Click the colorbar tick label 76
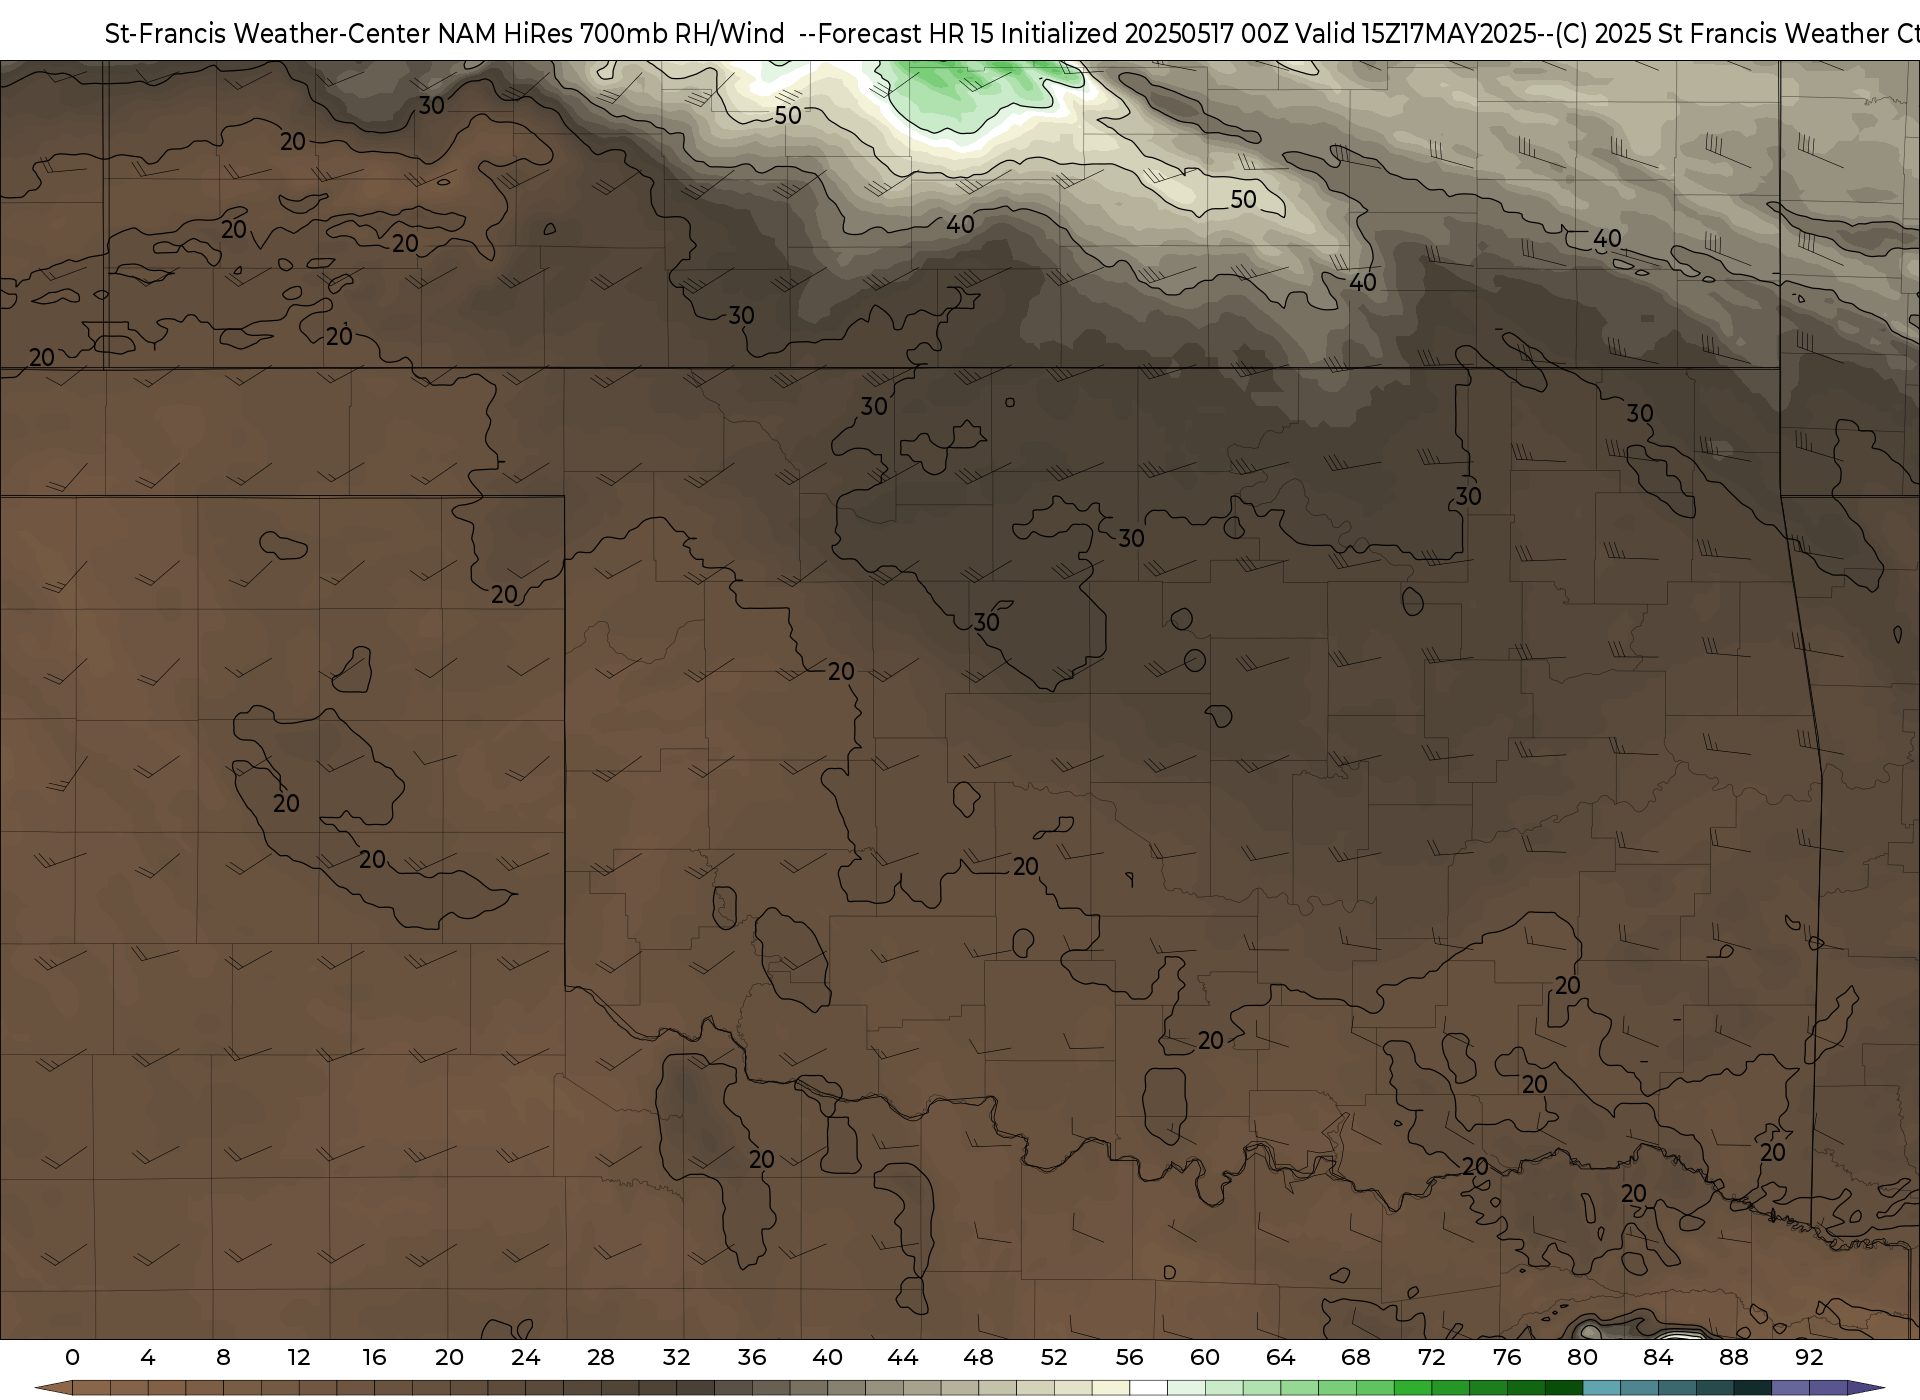The height and width of the screenshot is (1400, 1920). (1507, 1358)
